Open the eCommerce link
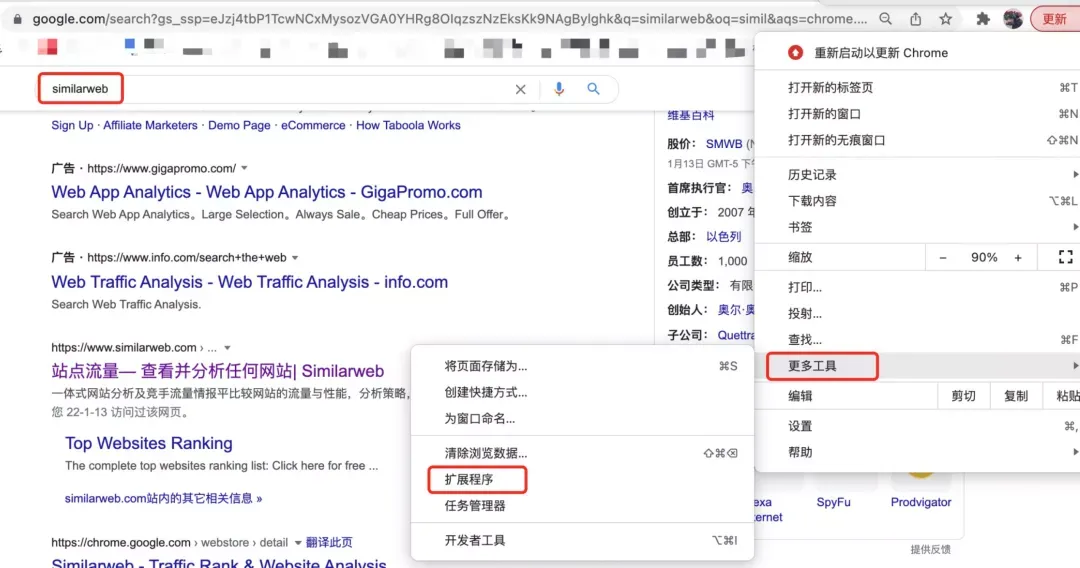This screenshot has width=1080, height=568. click(313, 125)
